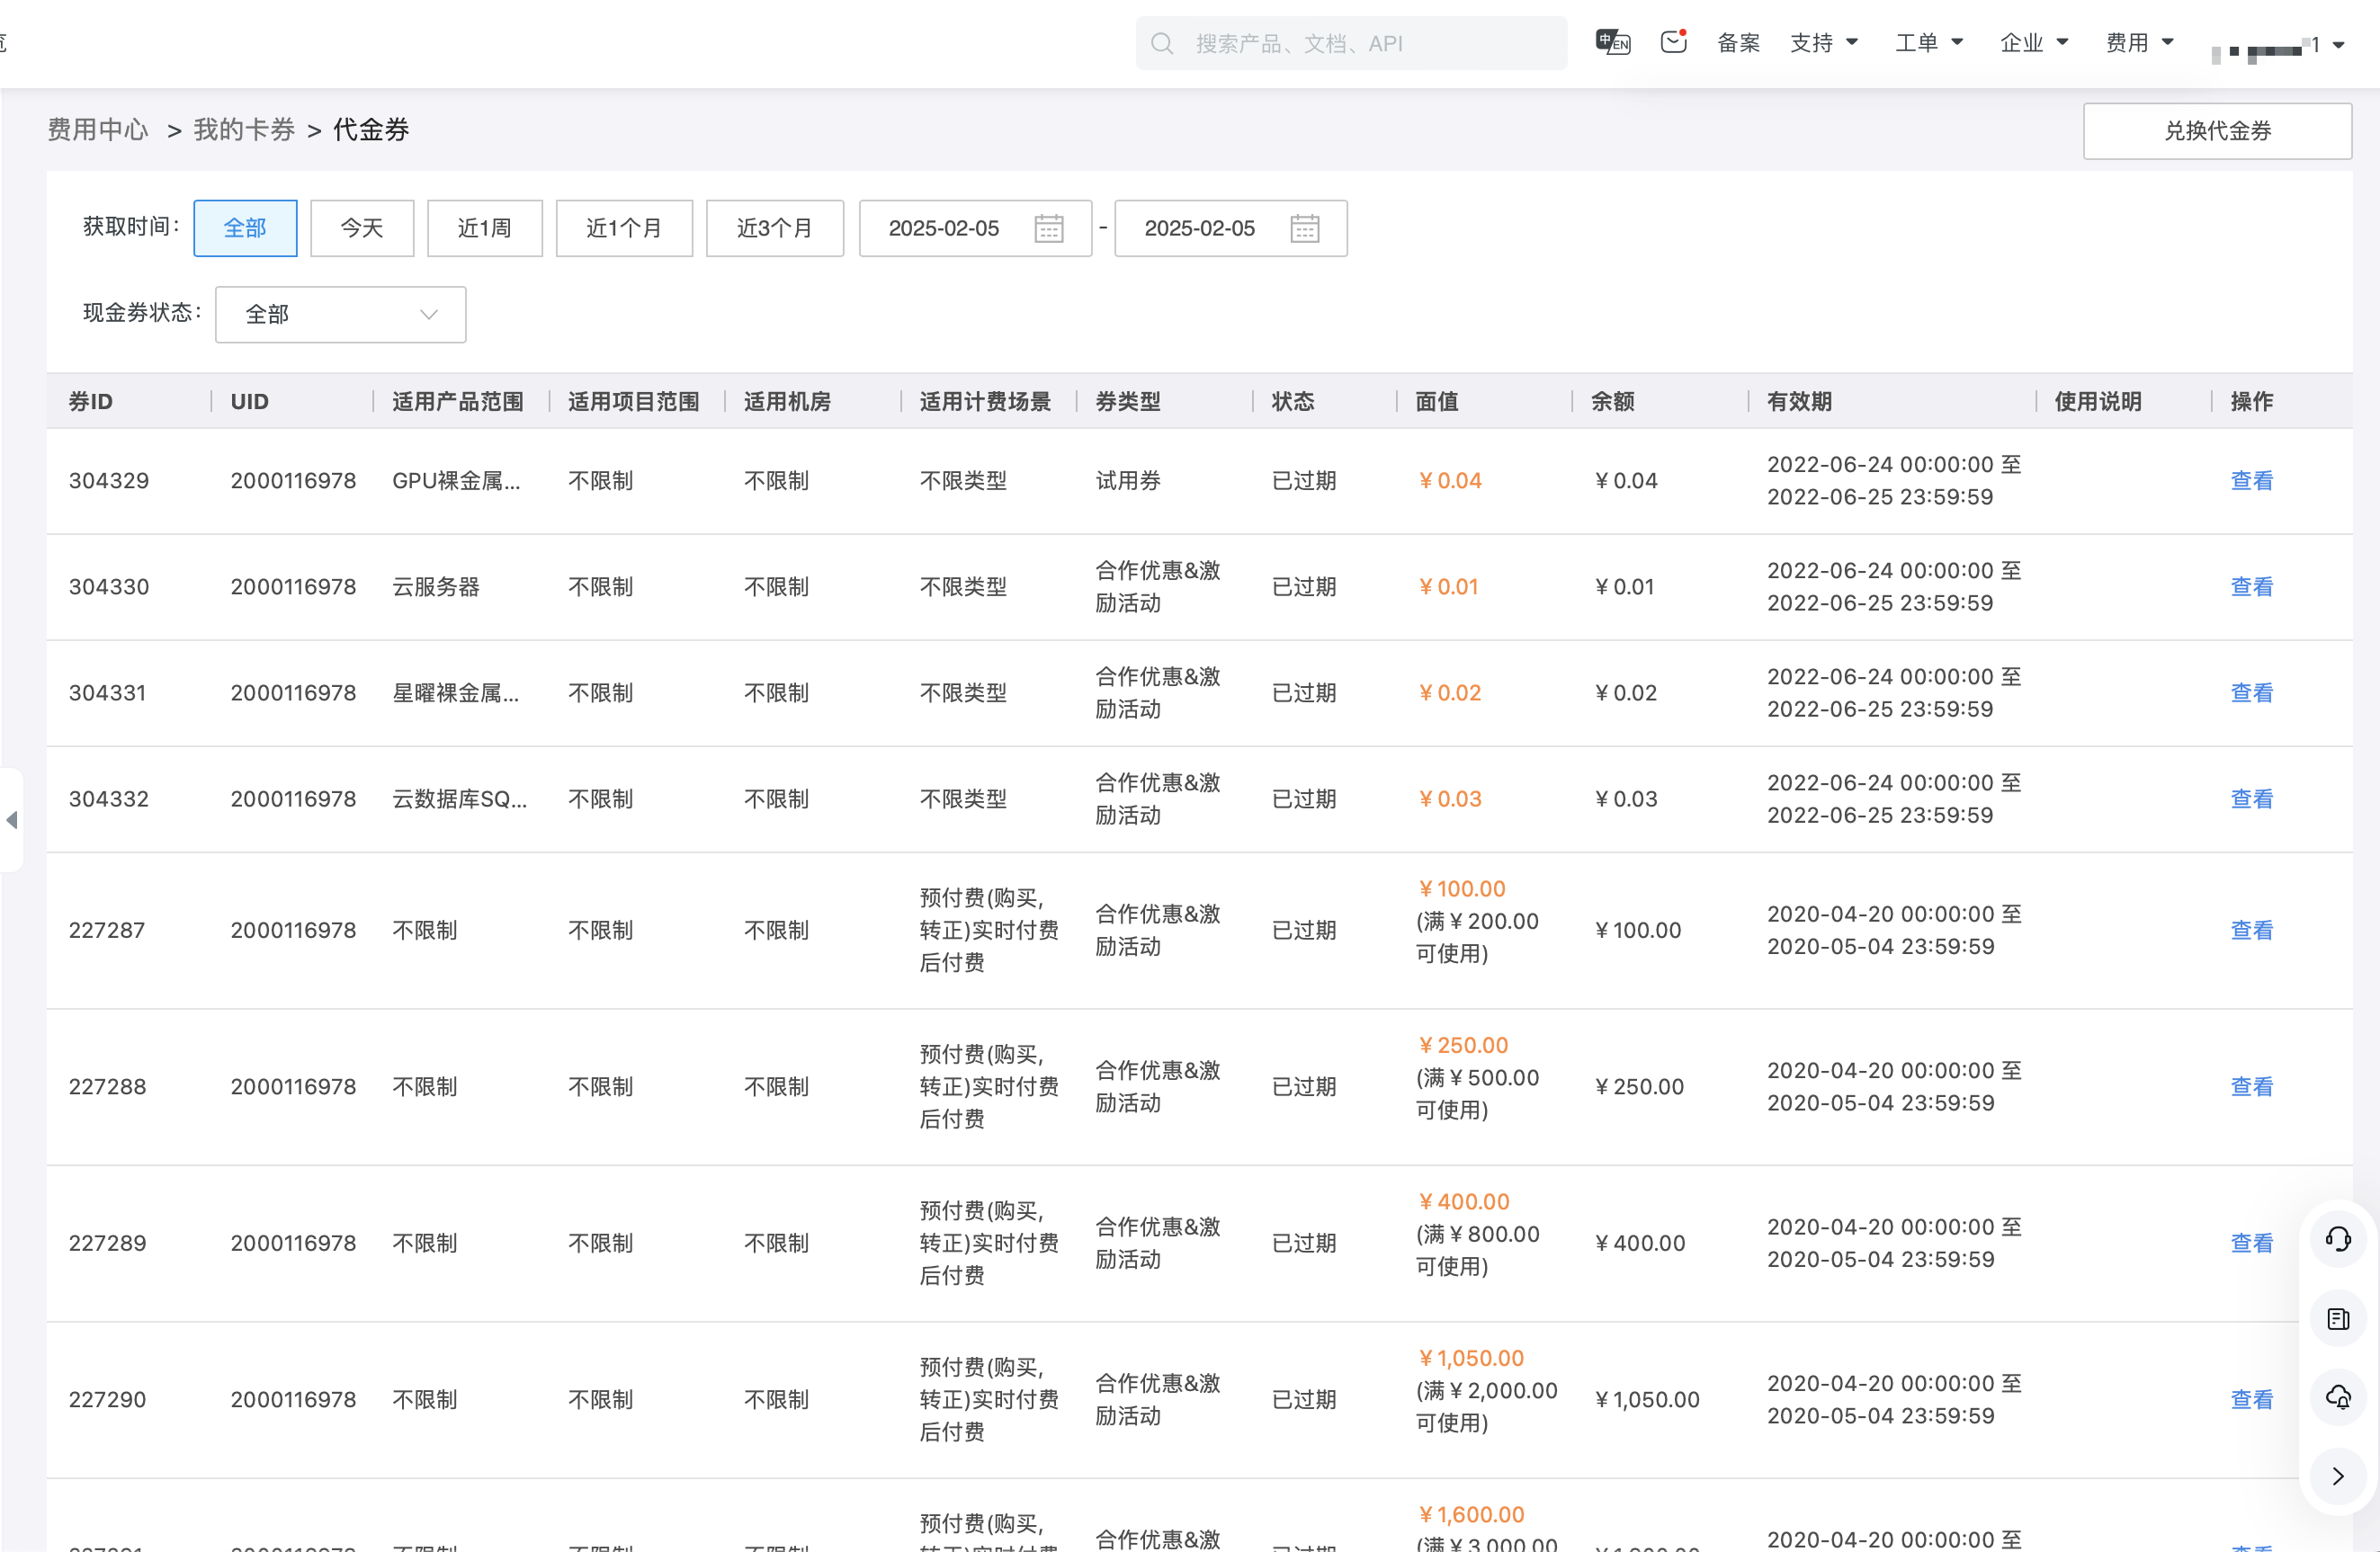Image resolution: width=2380 pixels, height=1552 pixels.
Task: Click the 适用产品范围 column header
Action: pos(458,402)
